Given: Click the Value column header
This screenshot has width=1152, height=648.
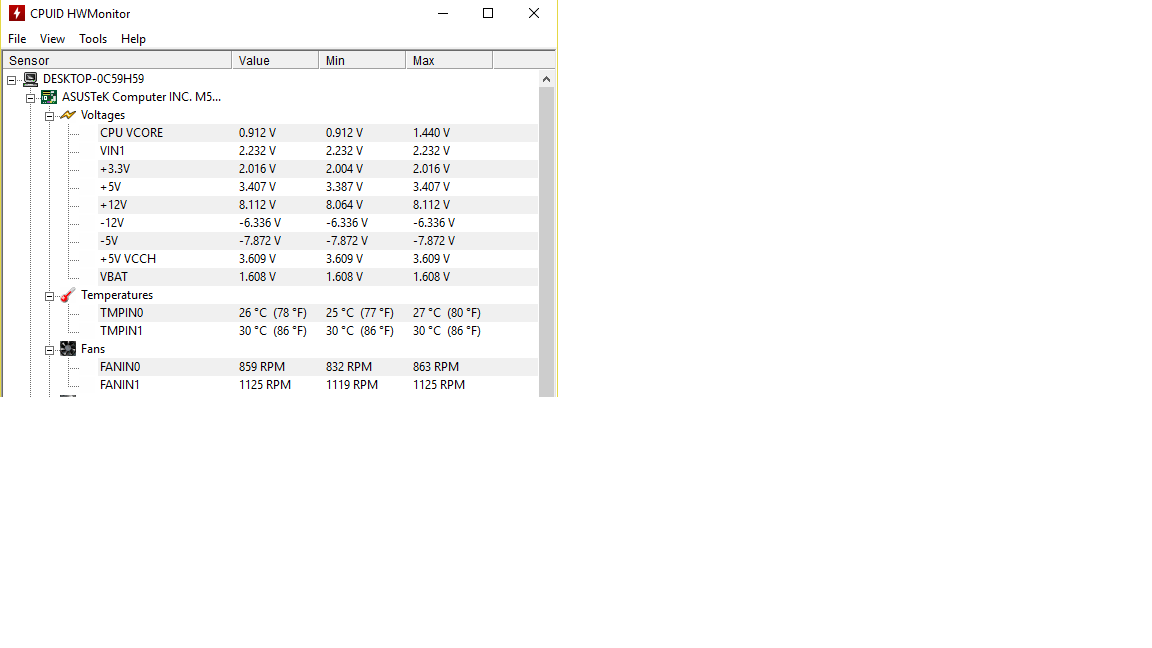Looking at the screenshot, I should pyautogui.click(x=276, y=60).
